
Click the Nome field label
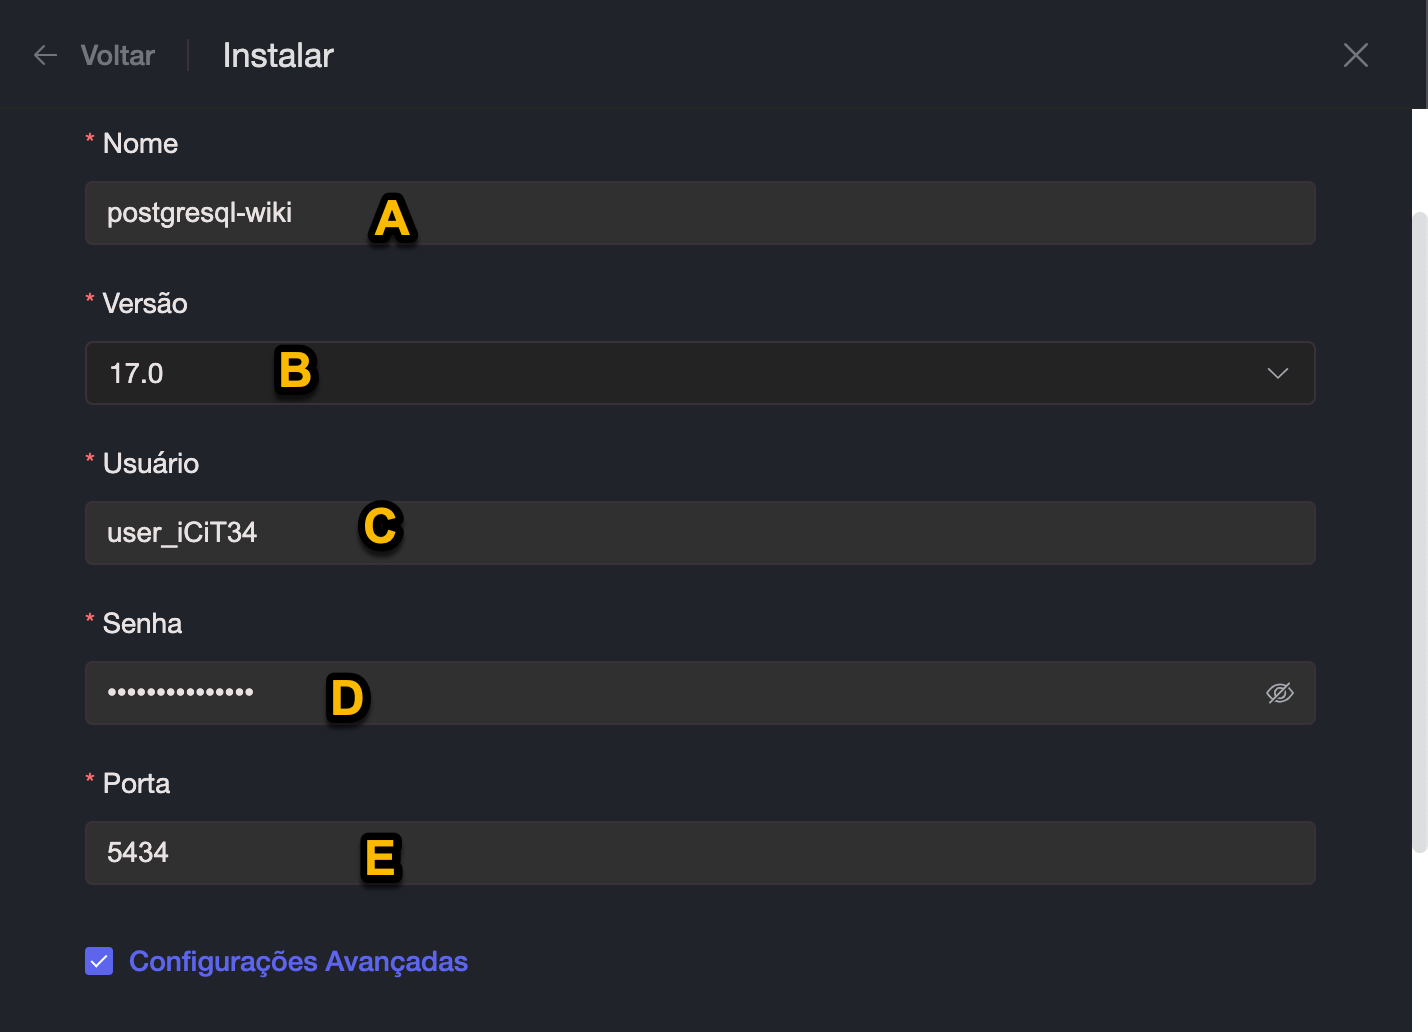pyautogui.click(x=140, y=144)
